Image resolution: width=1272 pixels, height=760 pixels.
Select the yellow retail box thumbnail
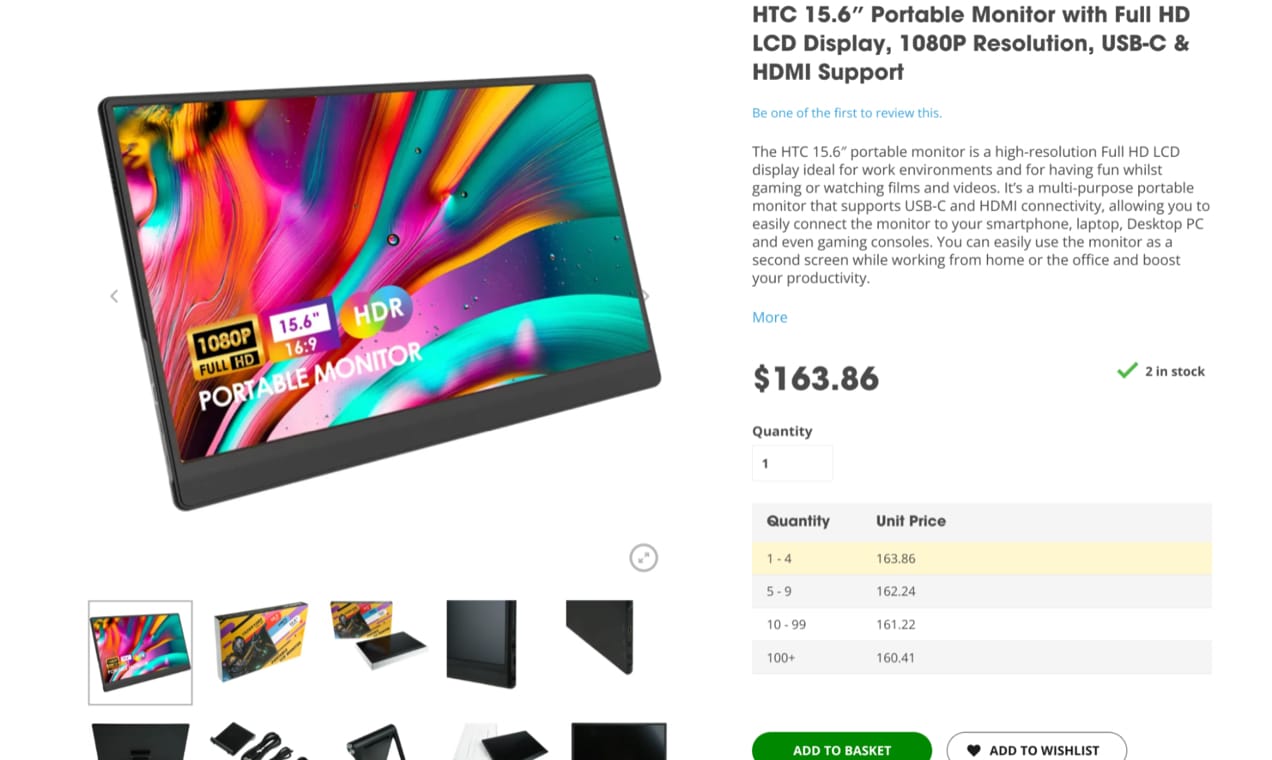(261, 641)
